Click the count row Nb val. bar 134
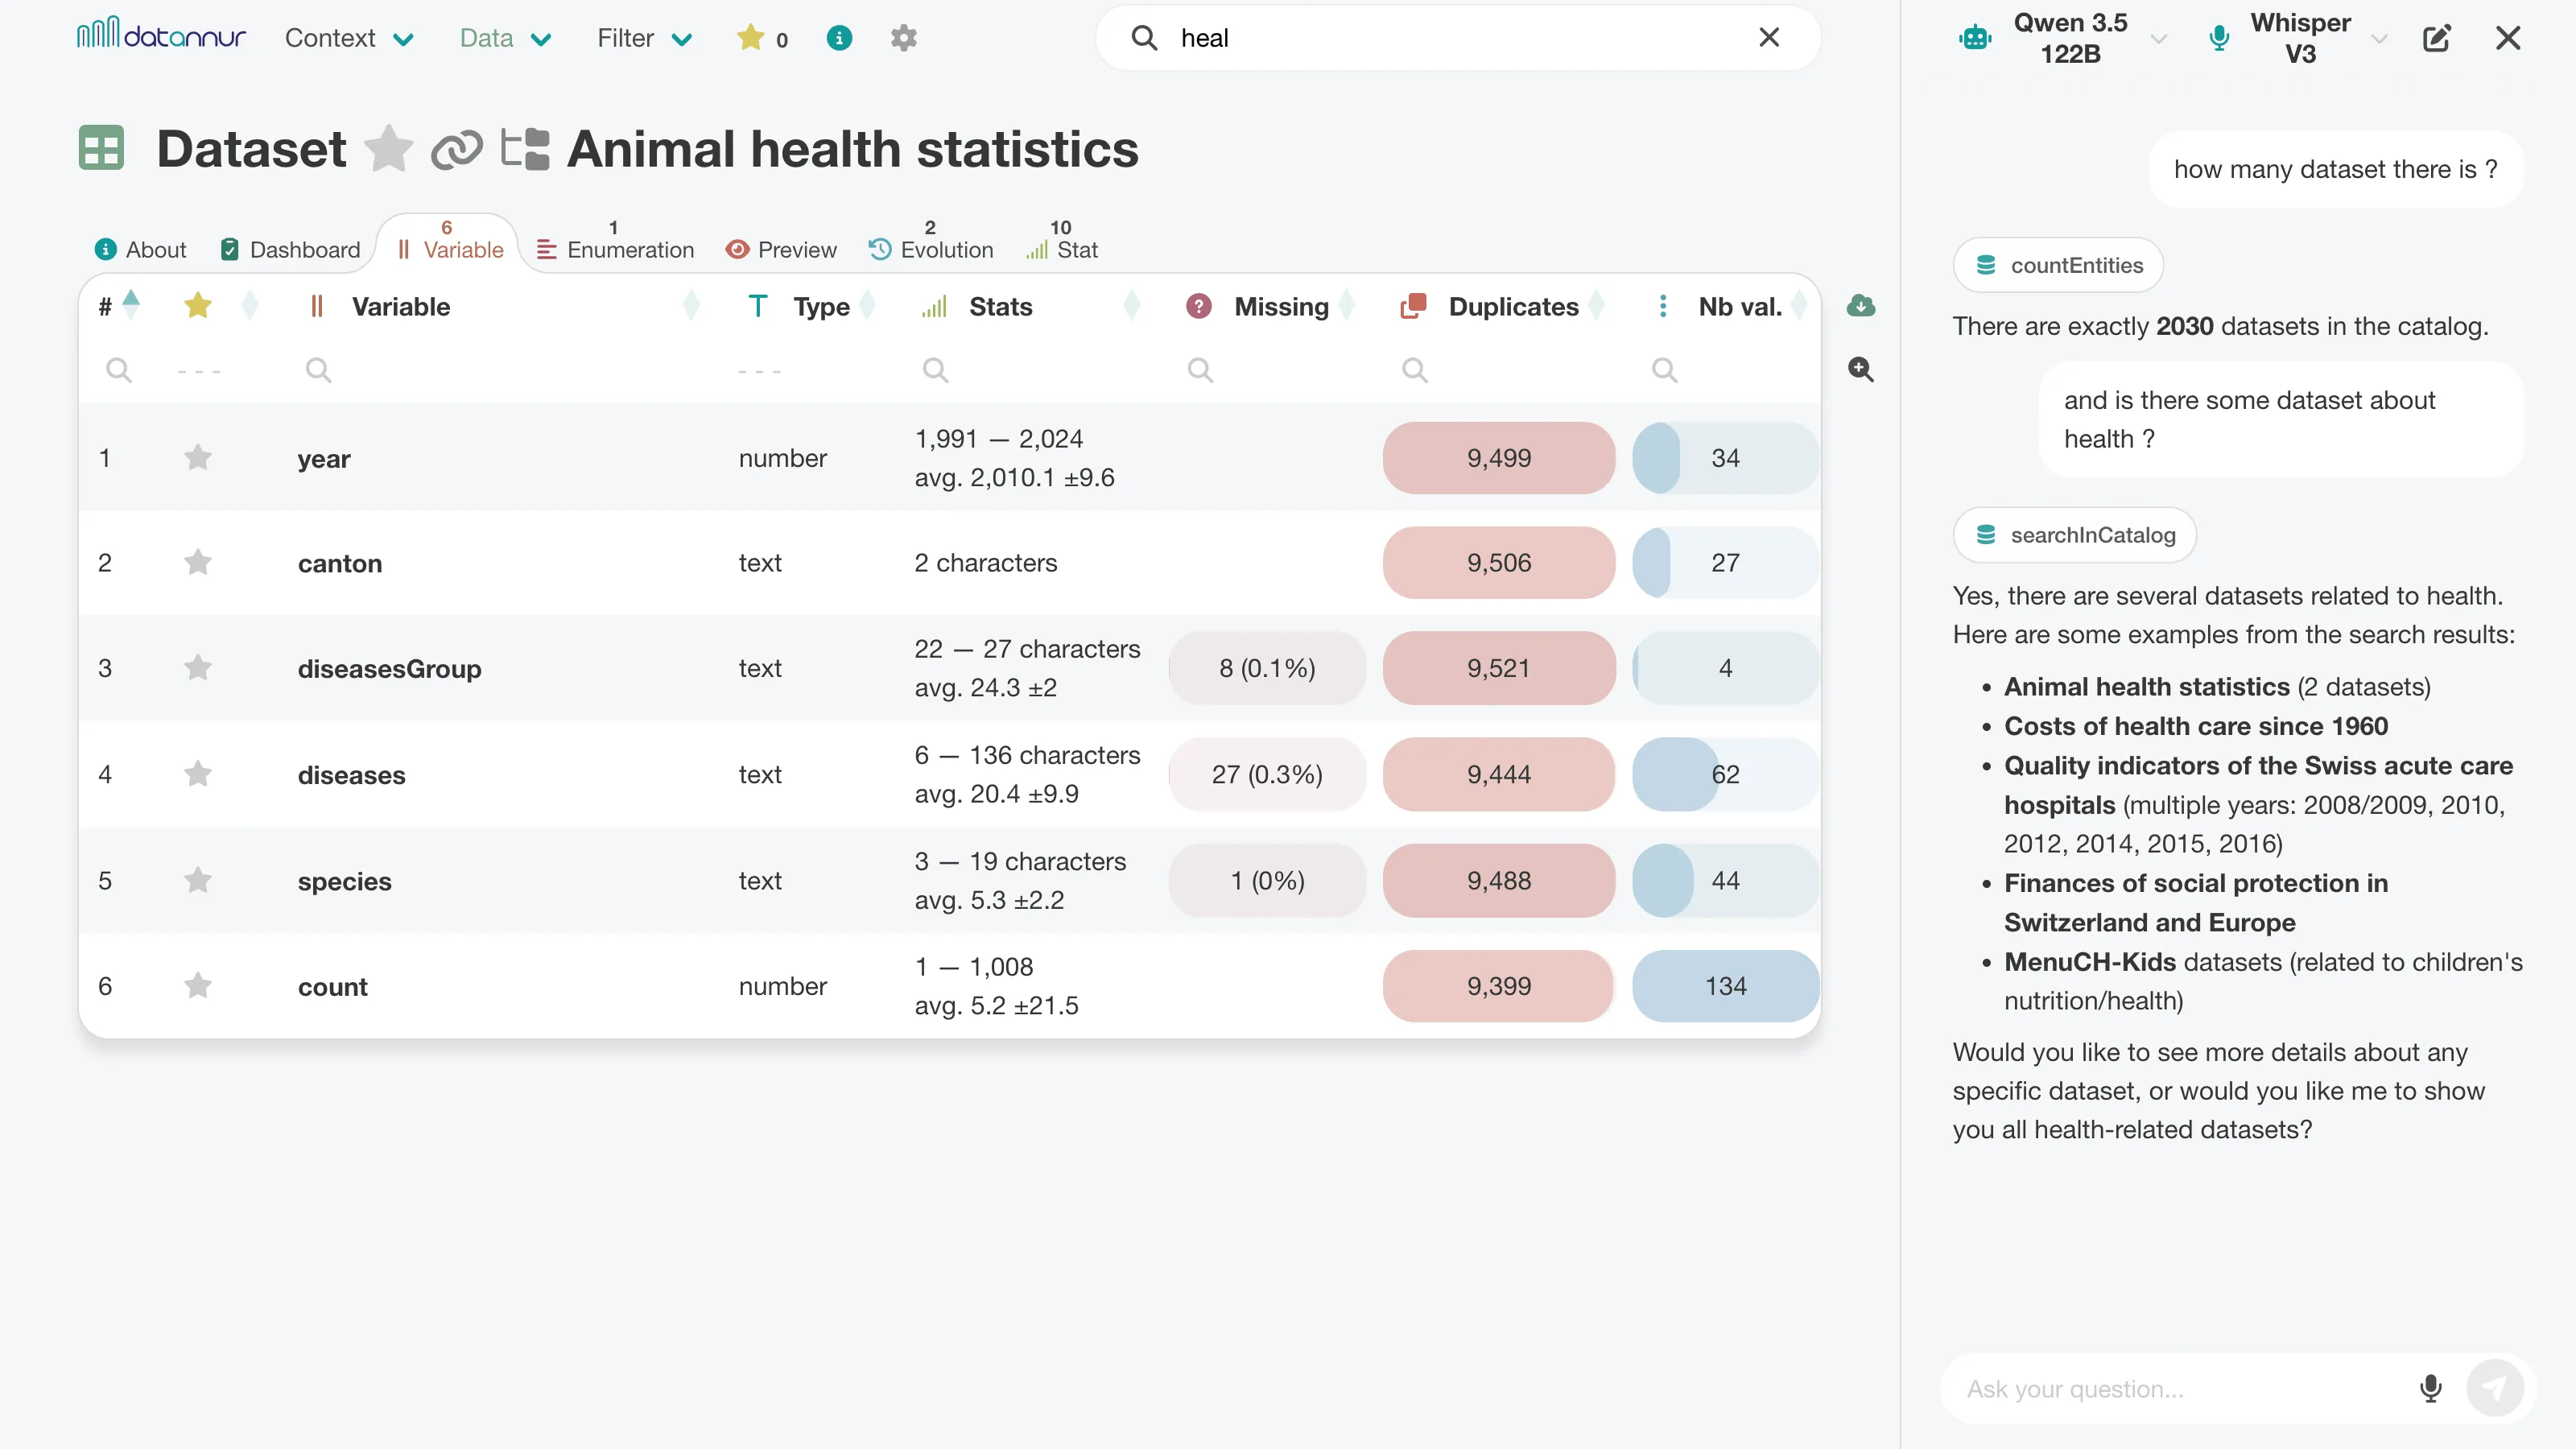 click(x=1725, y=986)
